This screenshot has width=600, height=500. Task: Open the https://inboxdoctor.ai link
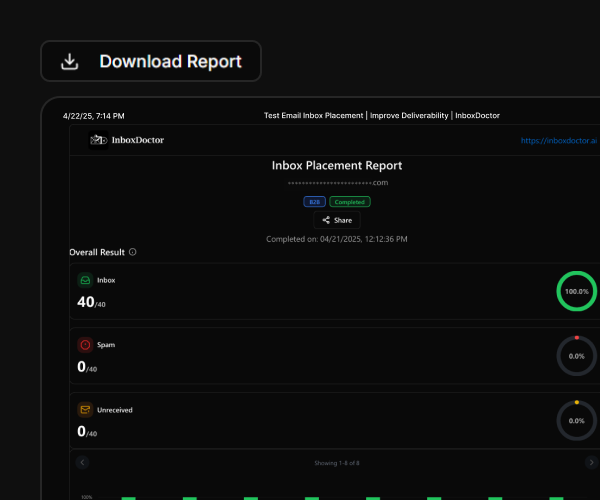(559, 140)
